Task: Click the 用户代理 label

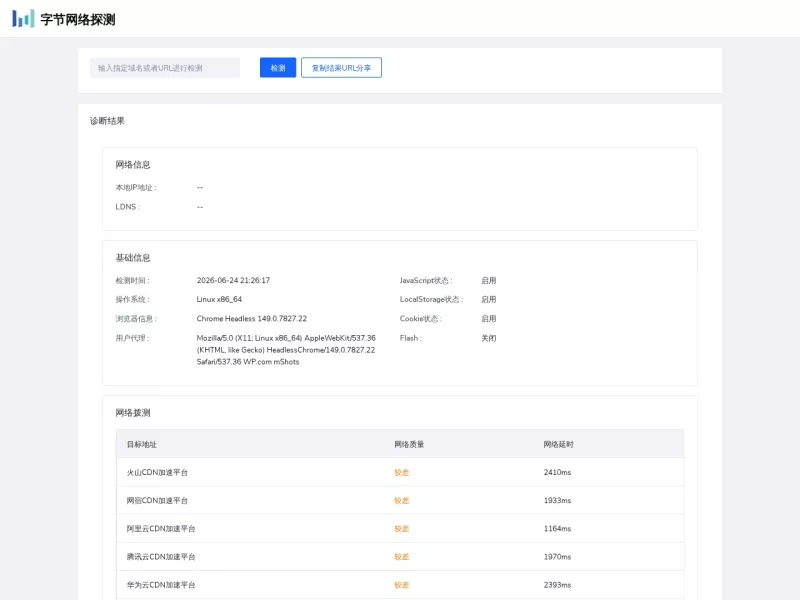Action: [x=132, y=338]
